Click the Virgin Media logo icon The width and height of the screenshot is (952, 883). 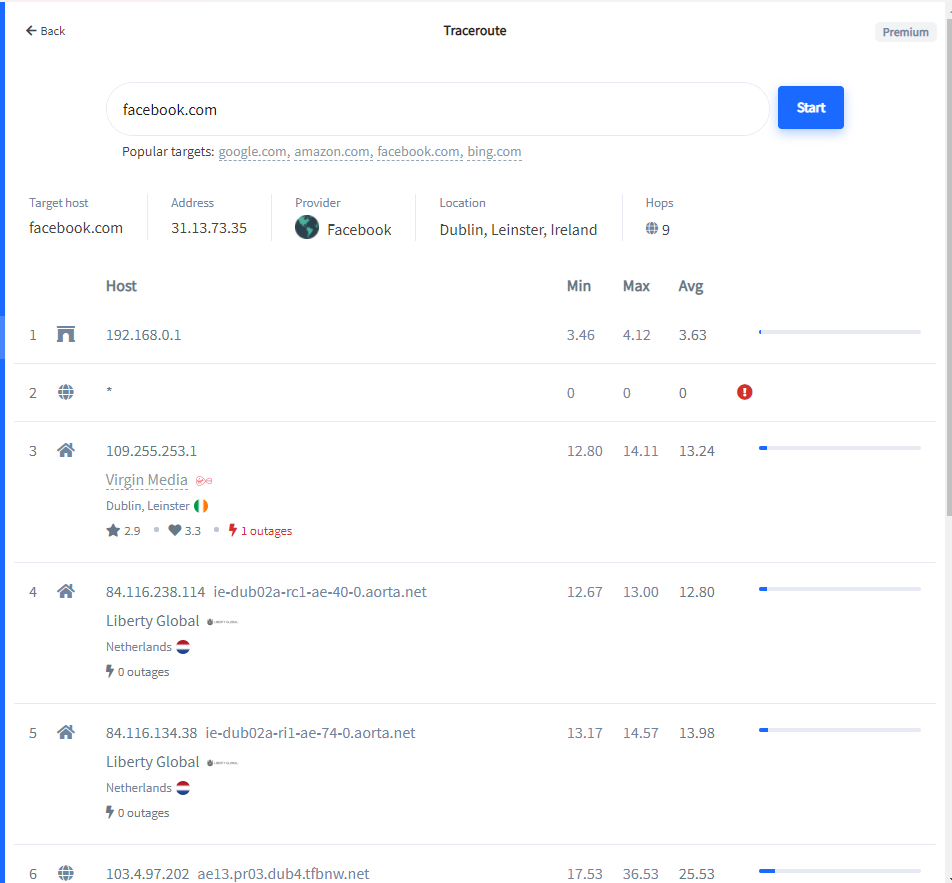point(204,481)
